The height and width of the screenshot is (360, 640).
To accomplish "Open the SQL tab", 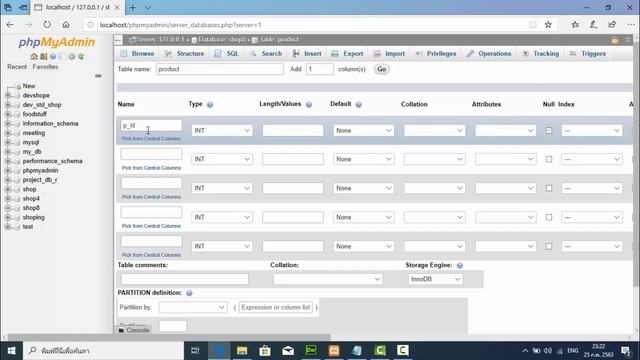I will click(227, 53).
